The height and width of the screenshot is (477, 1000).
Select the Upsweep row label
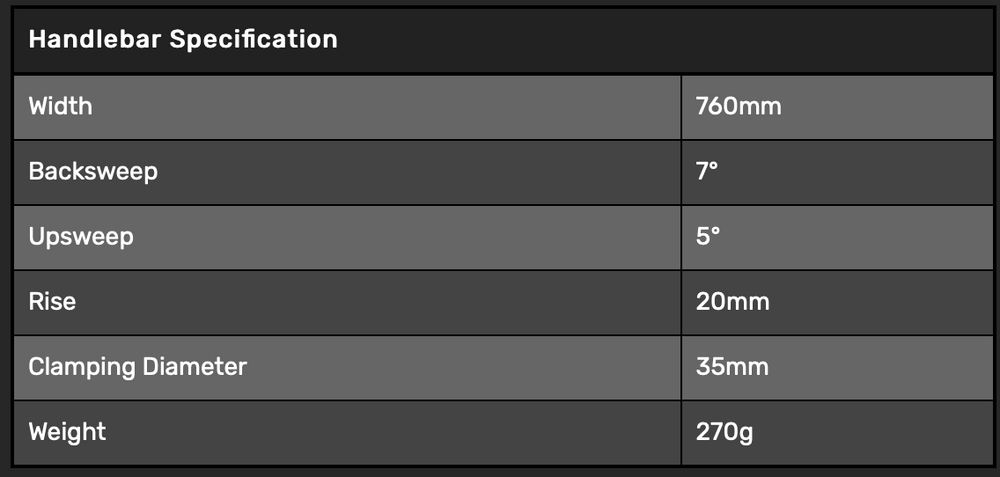tap(81, 237)
